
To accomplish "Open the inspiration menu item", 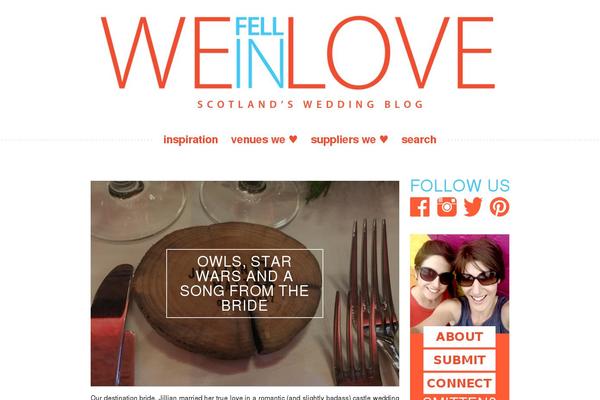I will [191, 140].
